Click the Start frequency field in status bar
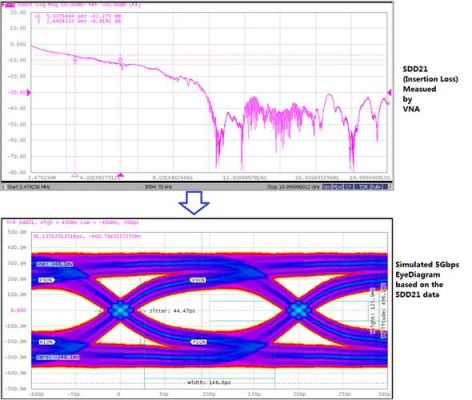Image resolution: width=472 pixels, height=400 pixels. tap(28, 187)
